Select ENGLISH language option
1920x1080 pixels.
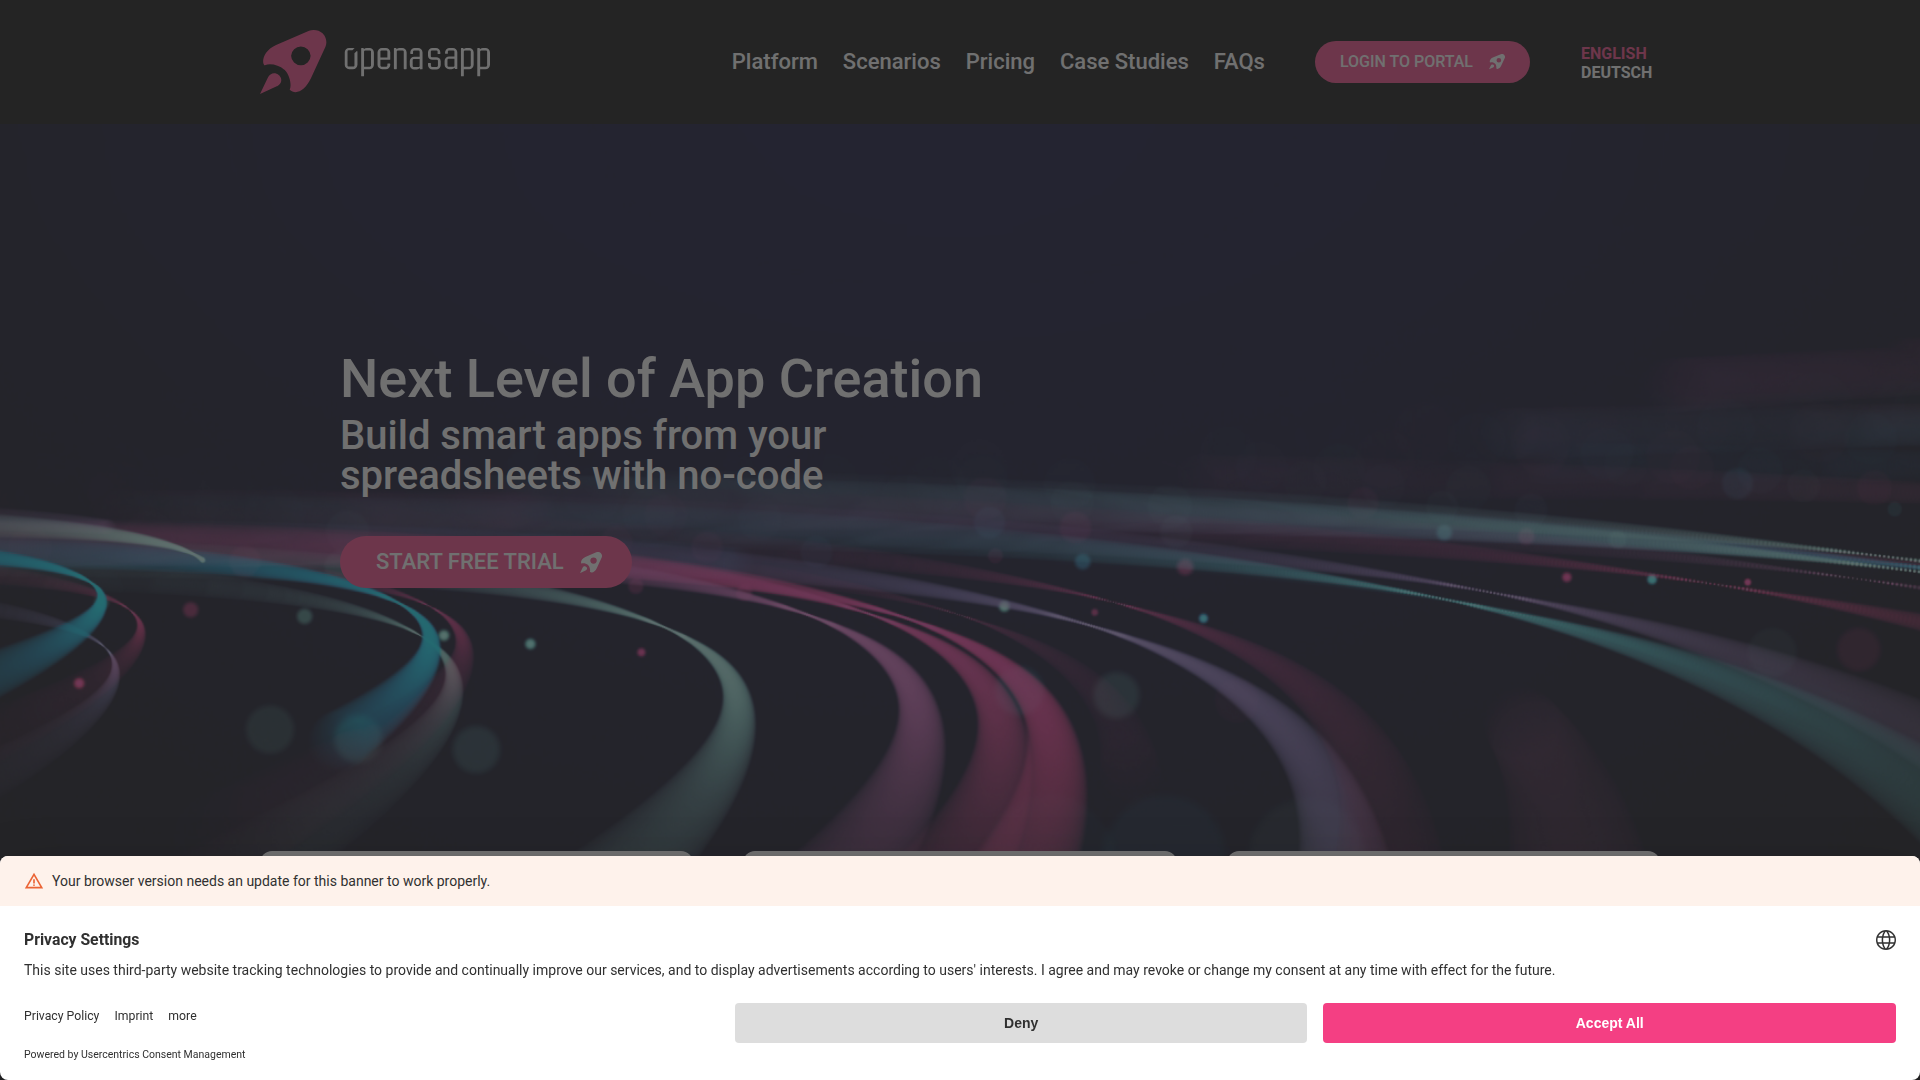coord(1613,53)
